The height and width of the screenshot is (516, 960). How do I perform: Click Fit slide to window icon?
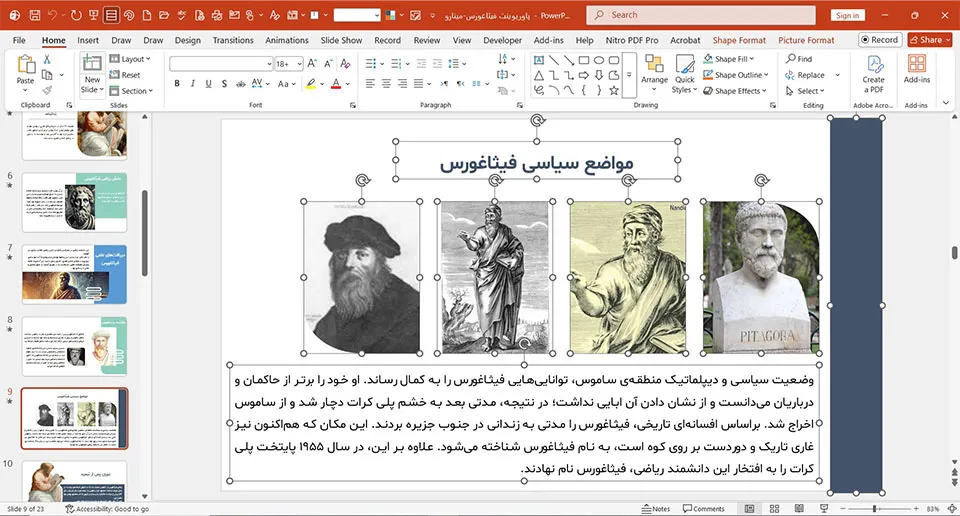pyautogui.click(x=952, y=509)
